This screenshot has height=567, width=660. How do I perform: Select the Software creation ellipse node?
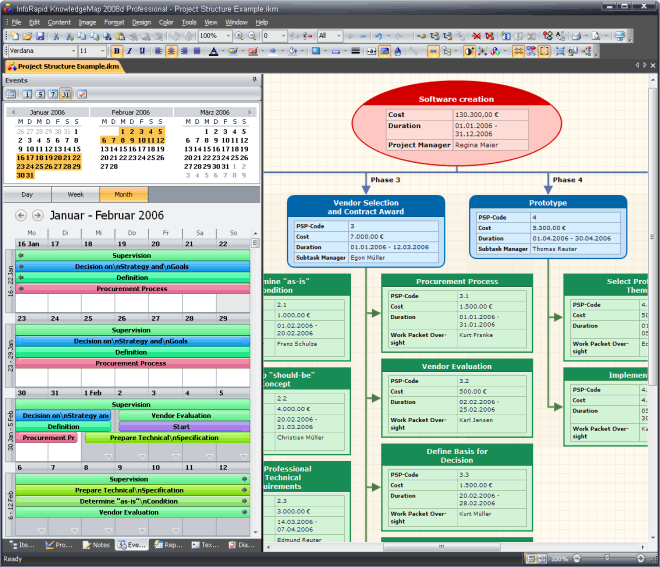pos(455,99)
